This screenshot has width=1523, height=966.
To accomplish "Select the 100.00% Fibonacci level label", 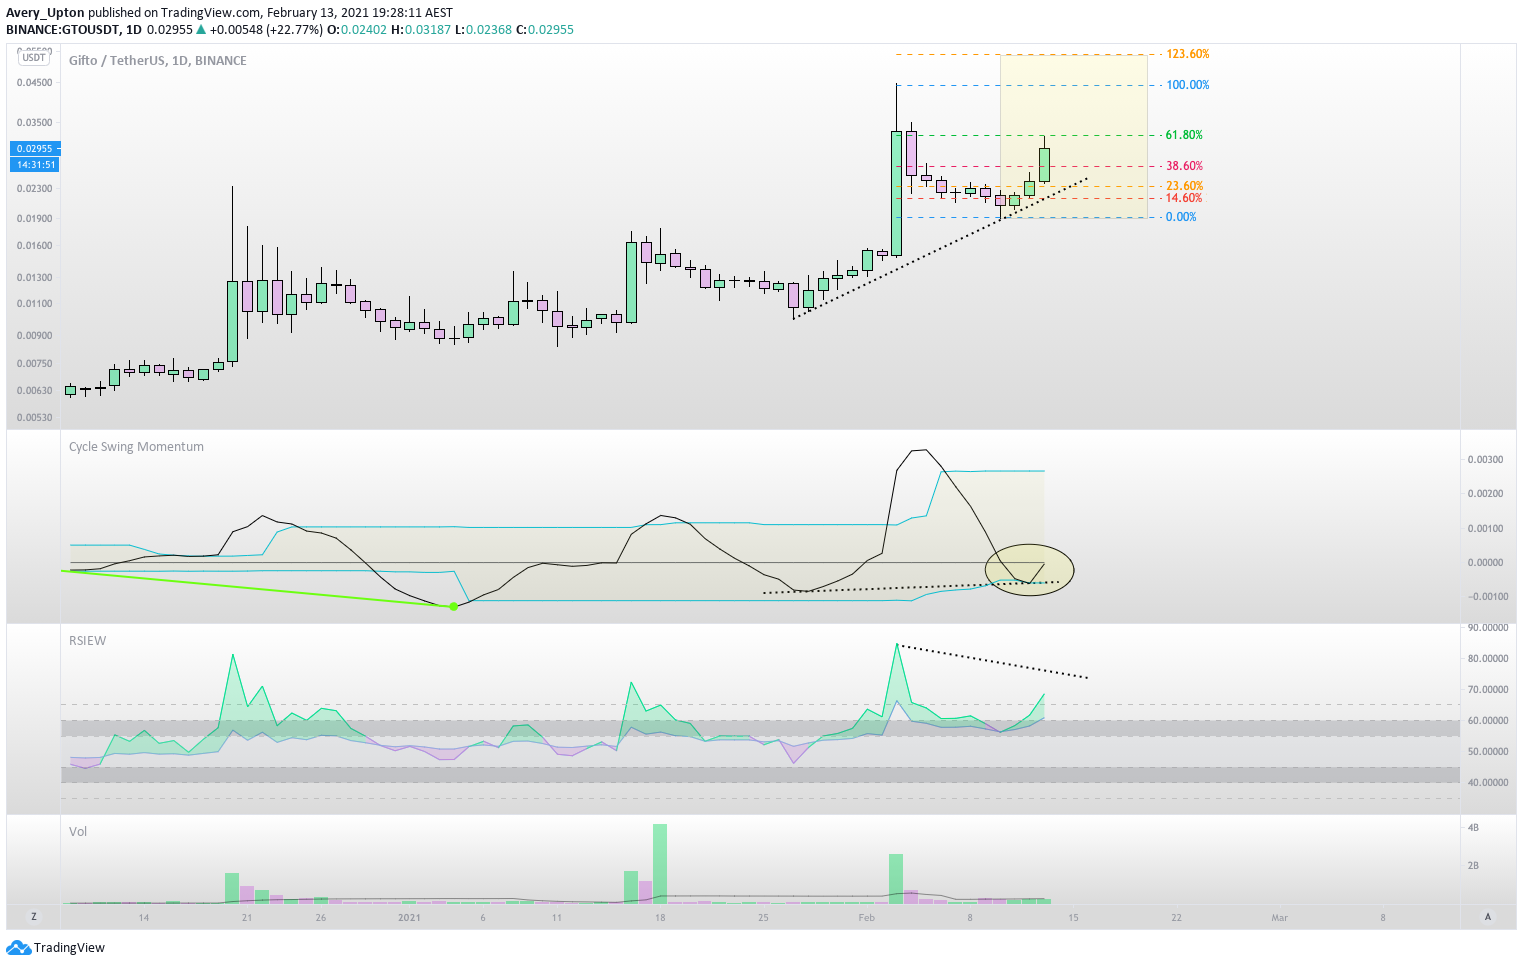I will click(x=1187, y=85).
